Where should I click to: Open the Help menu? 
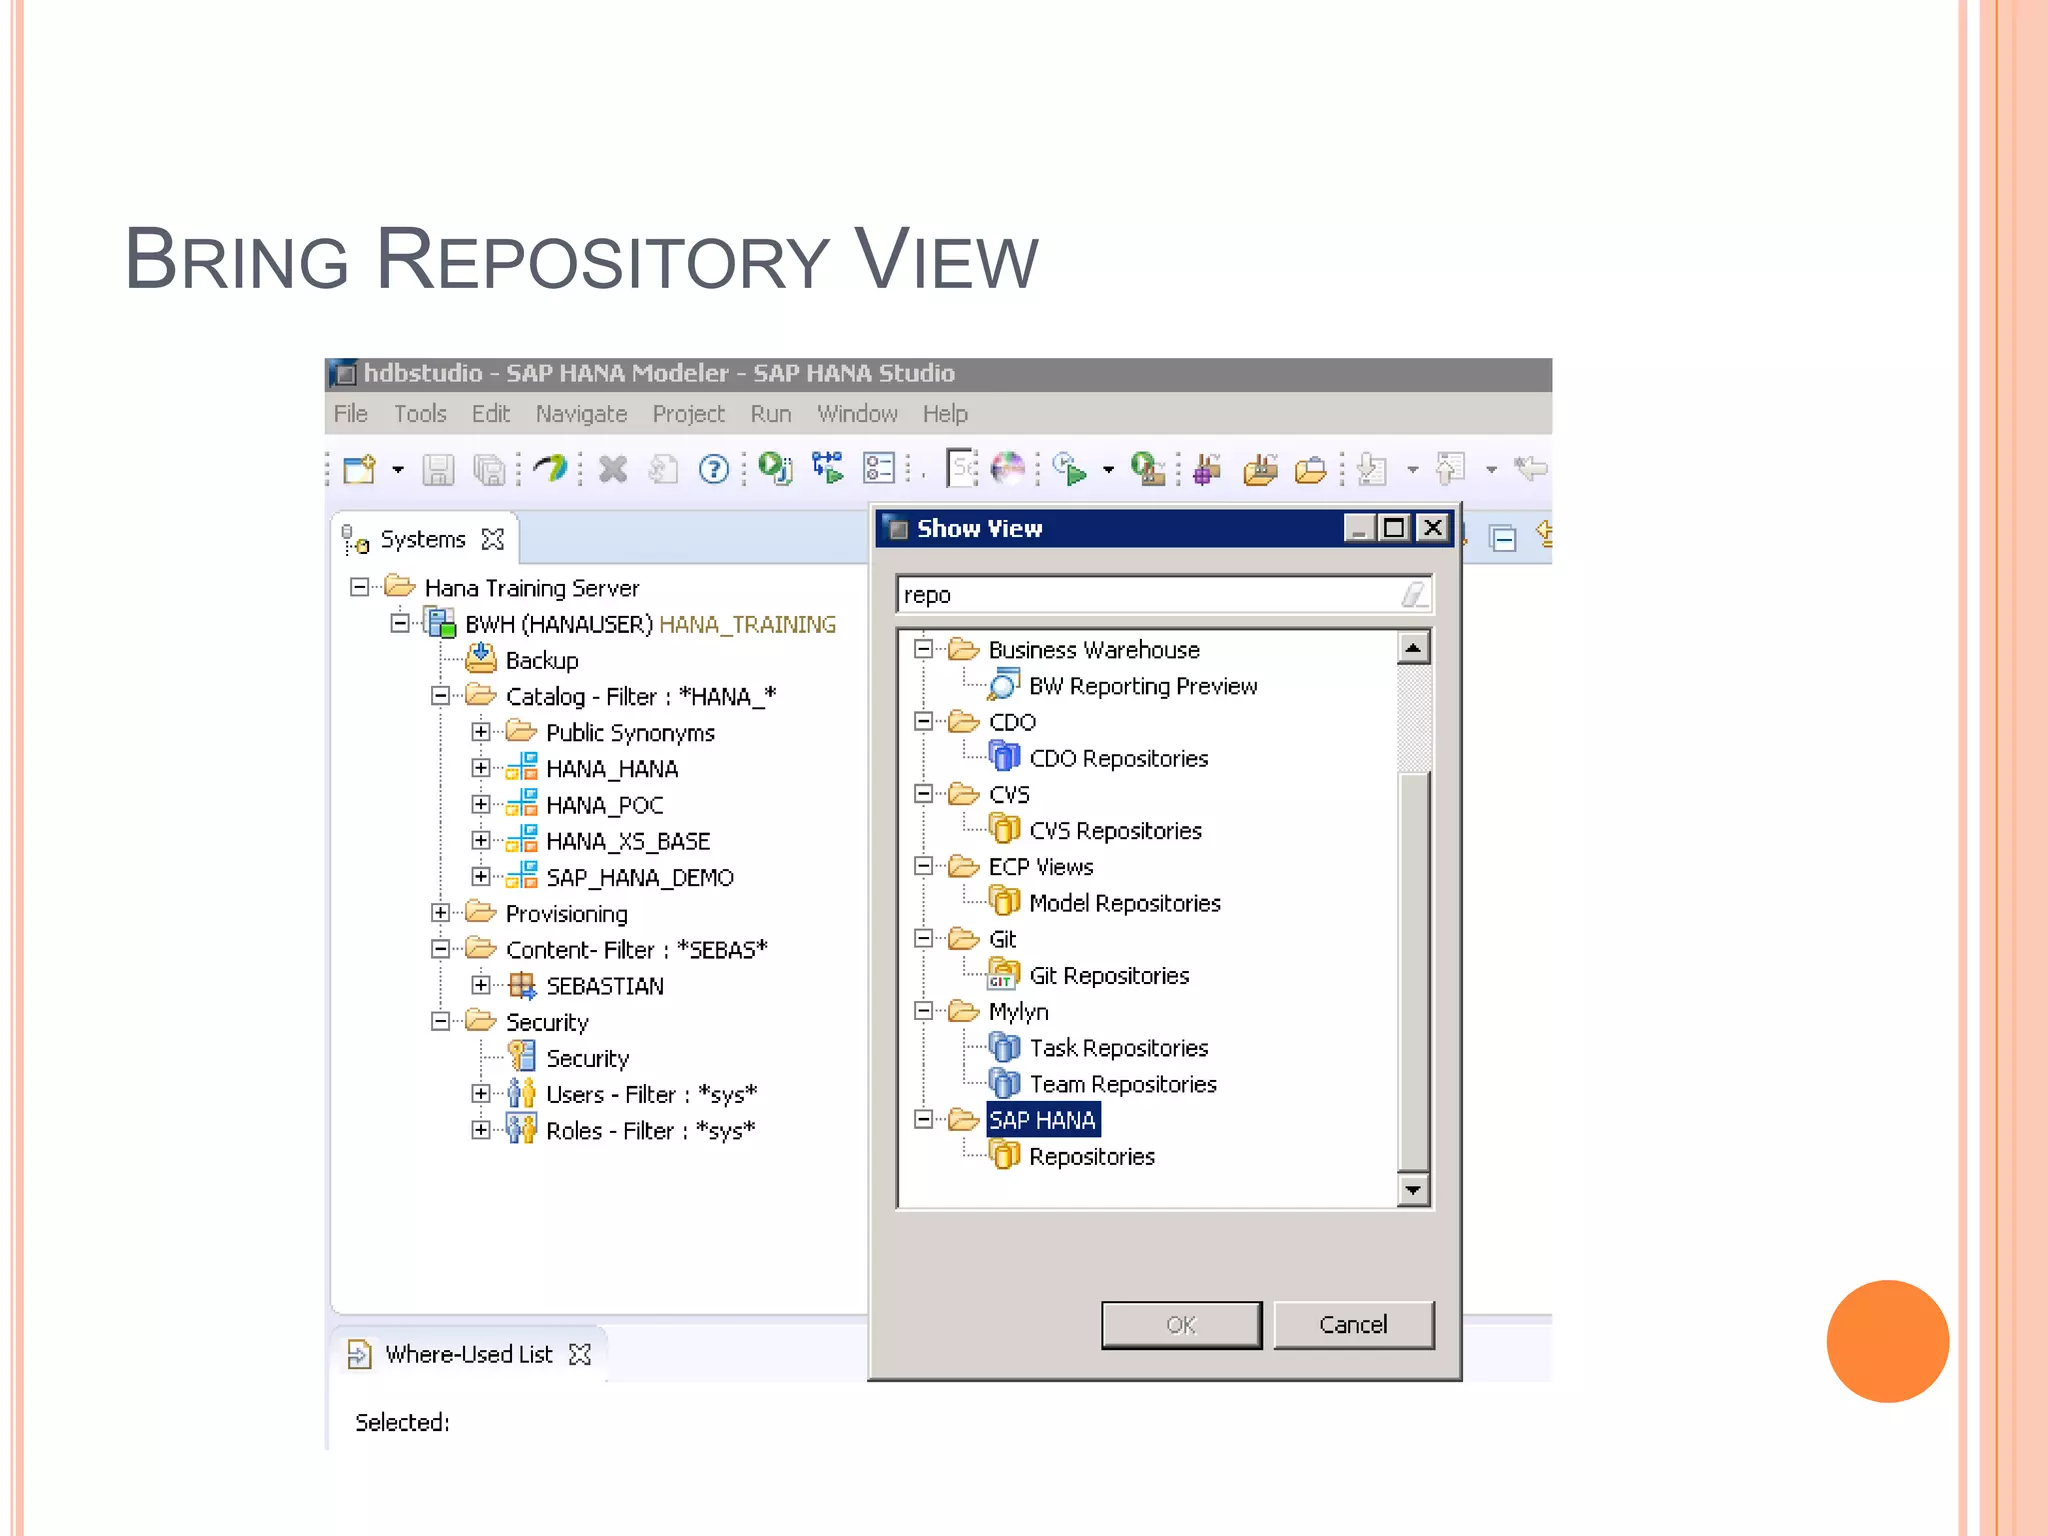pos(945,414)
